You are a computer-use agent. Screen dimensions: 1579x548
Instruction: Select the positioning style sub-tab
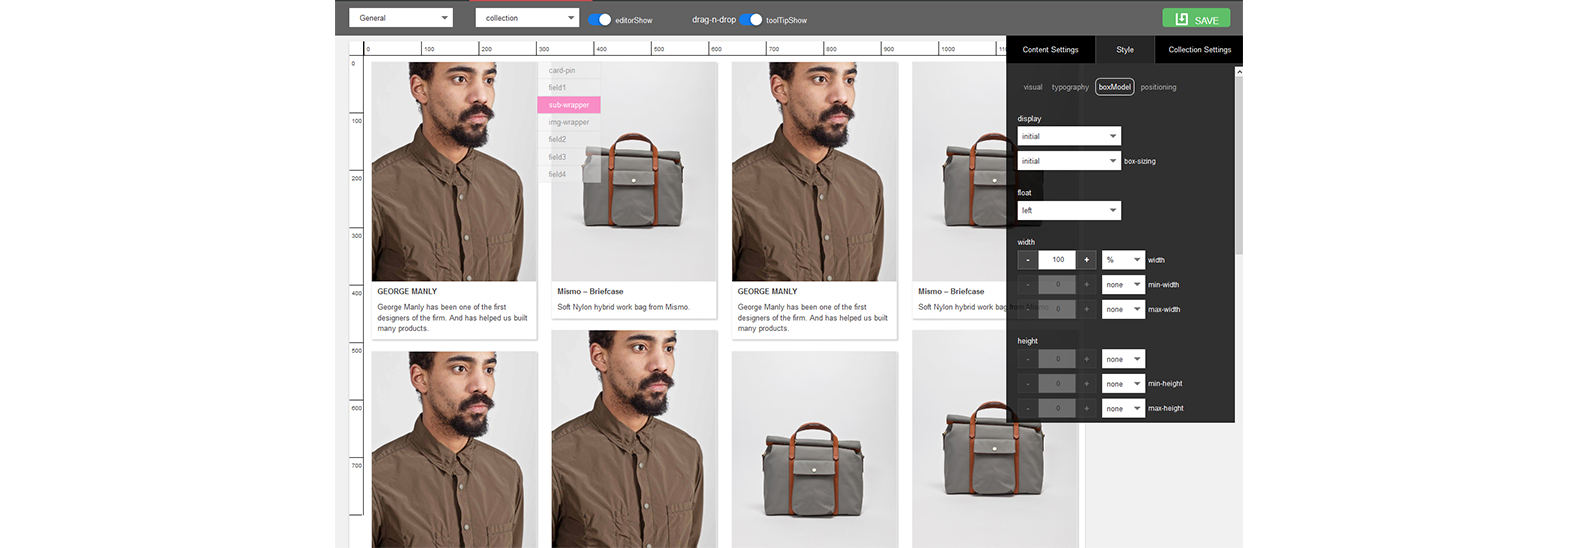1158,87
